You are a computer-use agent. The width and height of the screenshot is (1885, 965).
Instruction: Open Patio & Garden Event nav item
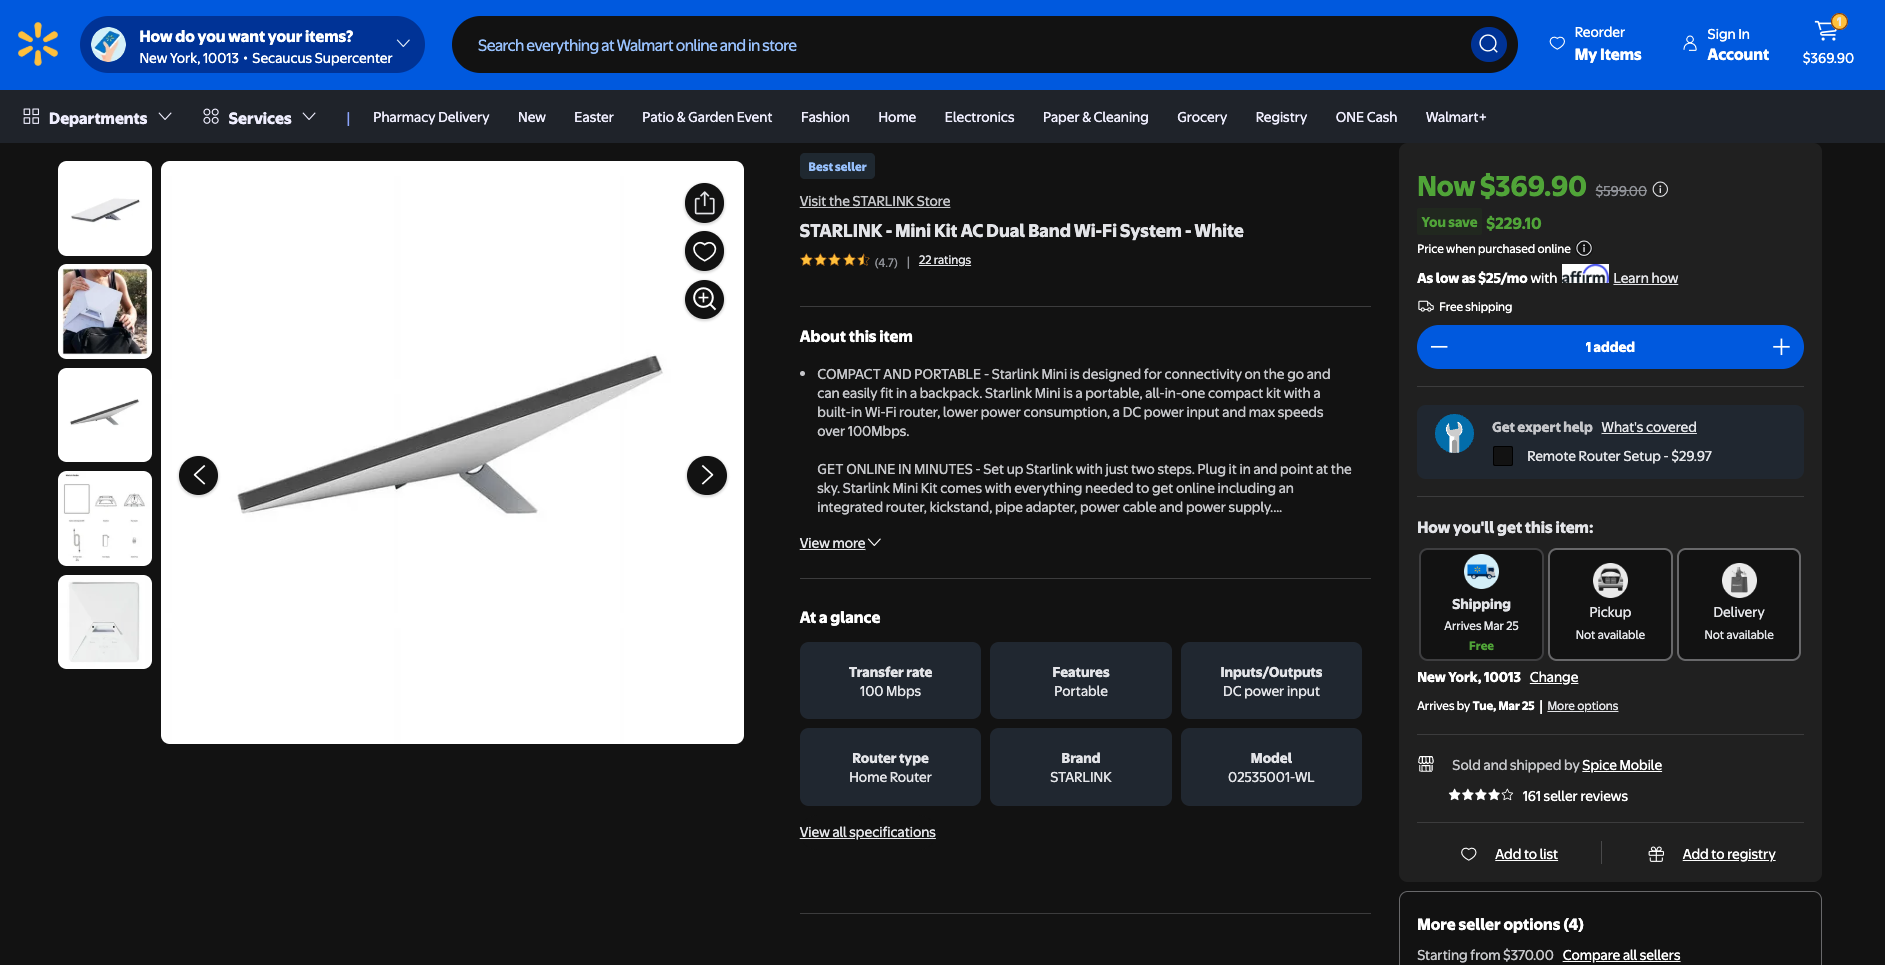[x=707, y=117]
